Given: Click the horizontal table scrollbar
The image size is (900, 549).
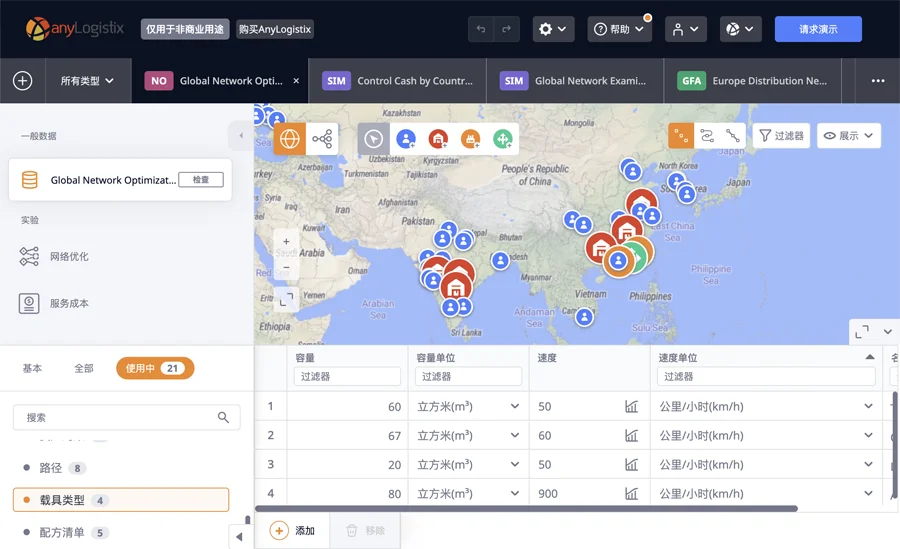Looking at the screenshot, I should [526, 508].
